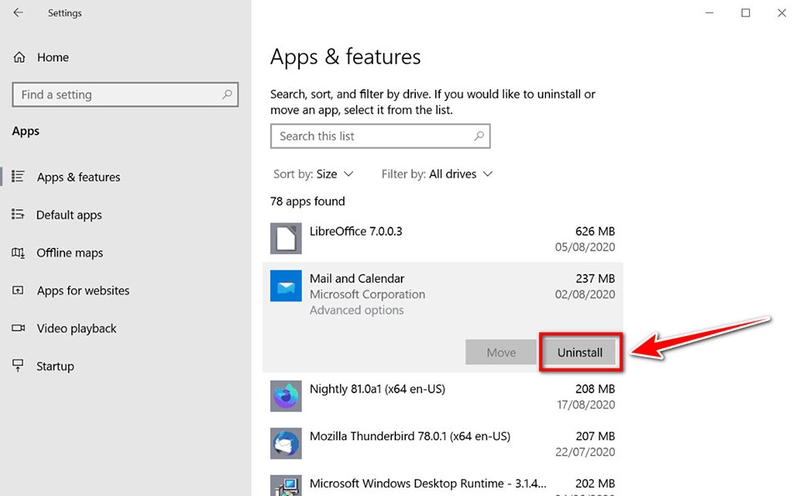Click the Apps category heading in sidebar
Viewport: 800px width, 496px height.
26,131
